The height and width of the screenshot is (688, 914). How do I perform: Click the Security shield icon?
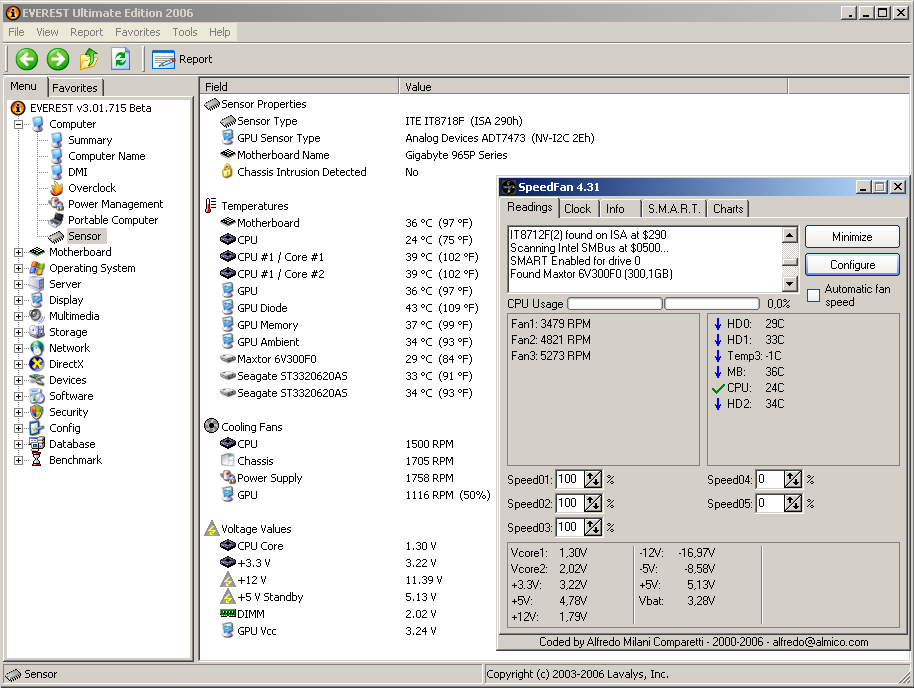(x=37, y=412)
